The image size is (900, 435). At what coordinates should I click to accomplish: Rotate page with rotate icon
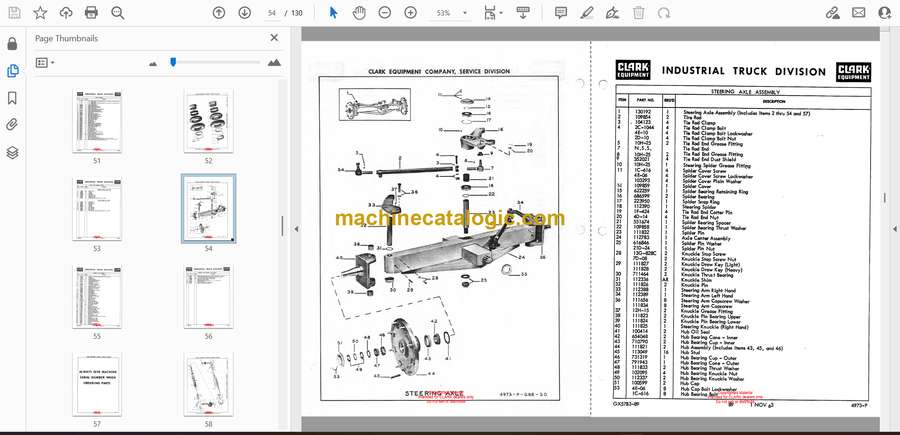pos(664,13)
